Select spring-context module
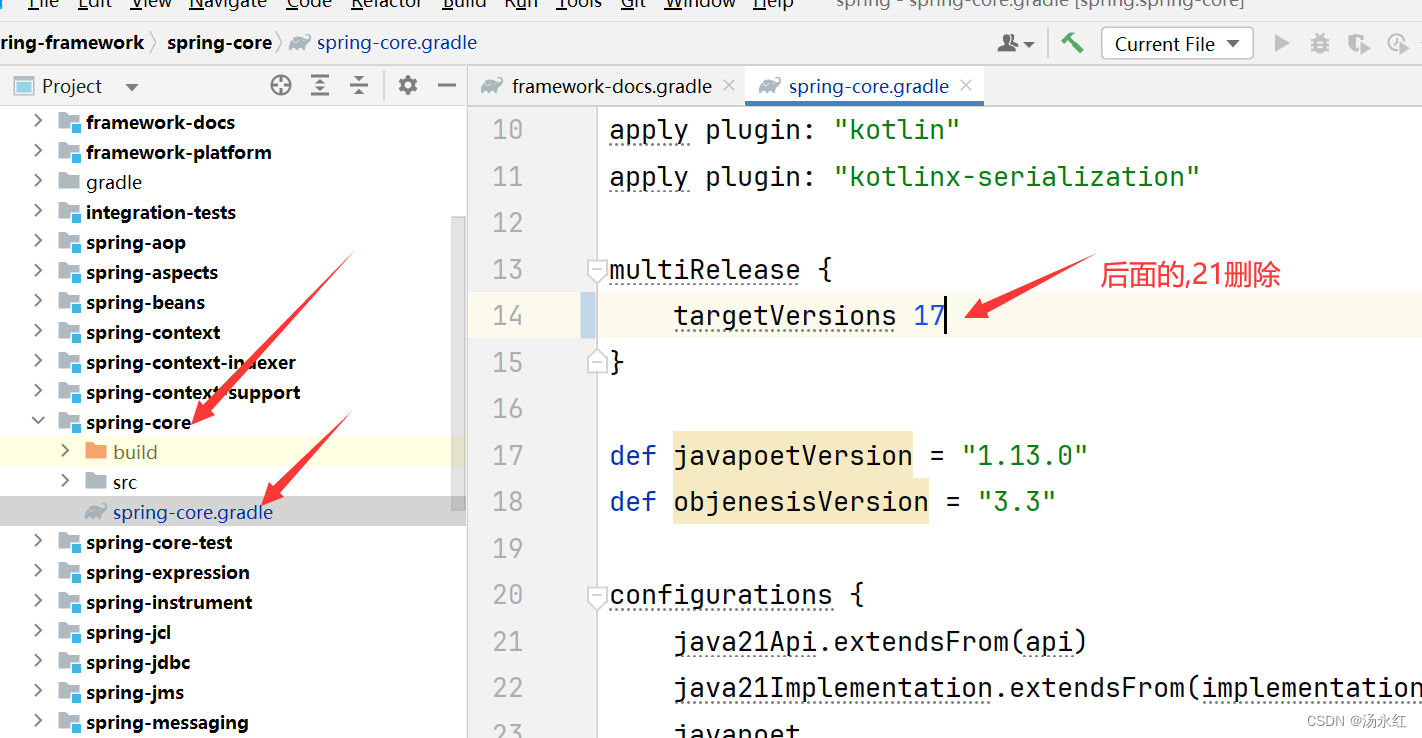 click(153, 332)
